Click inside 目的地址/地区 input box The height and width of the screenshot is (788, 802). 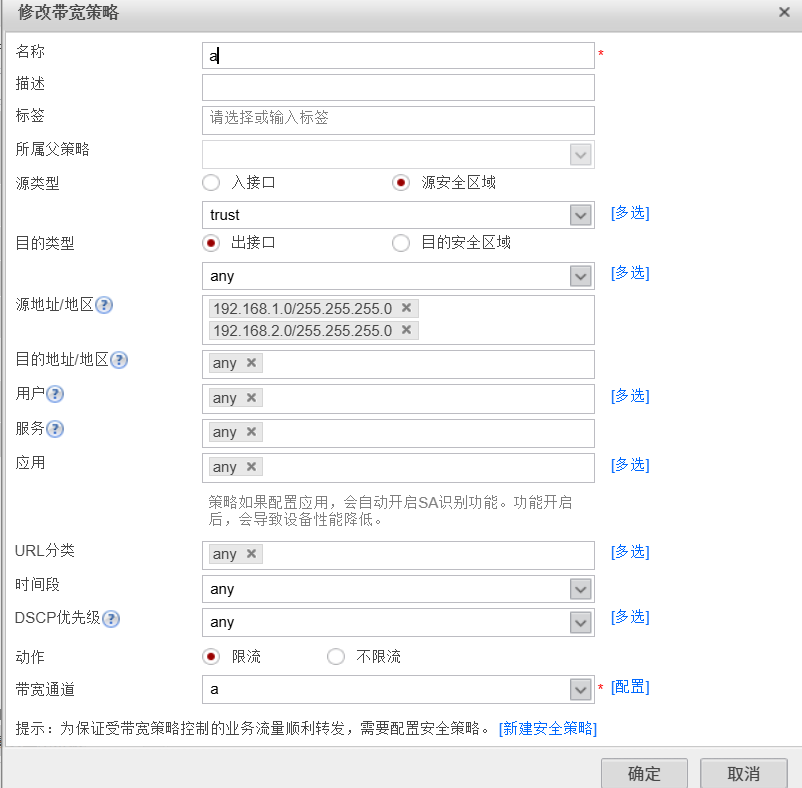(398, 364)
